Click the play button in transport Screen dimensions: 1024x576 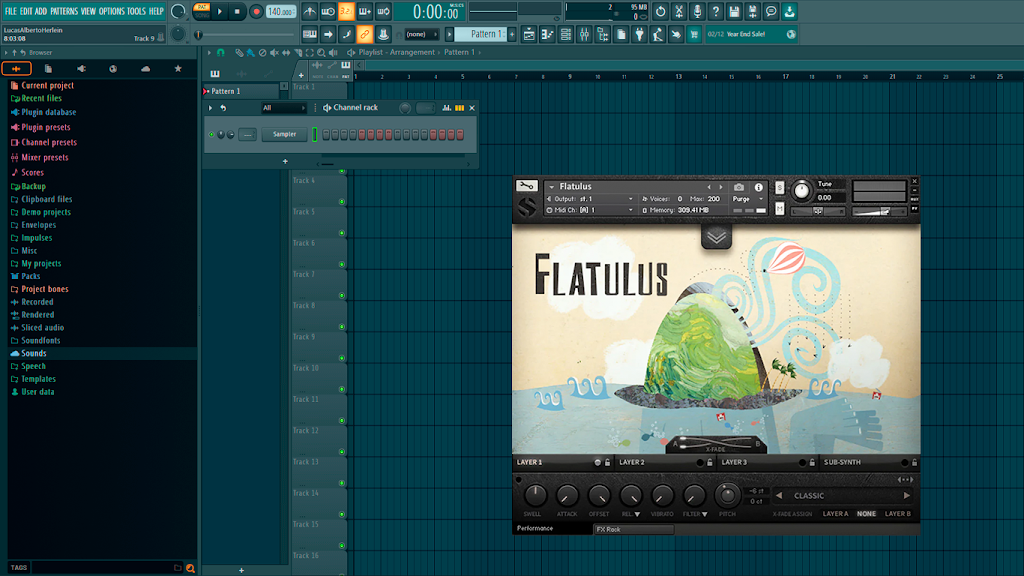coord(220,12)
